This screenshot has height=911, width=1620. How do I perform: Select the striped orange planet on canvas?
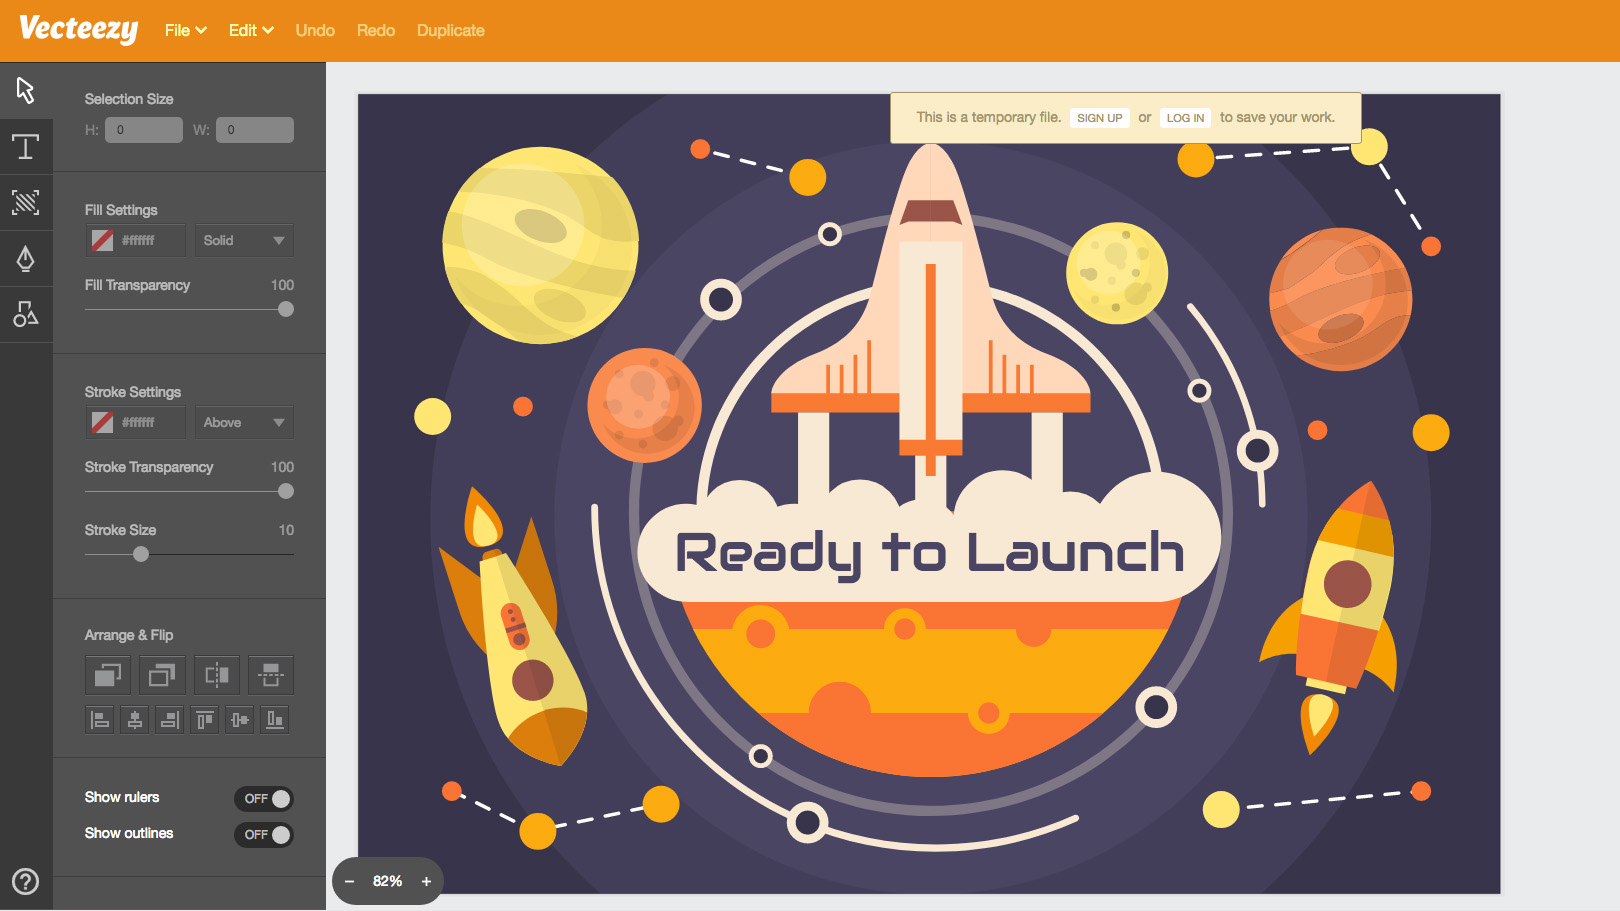1340,299
